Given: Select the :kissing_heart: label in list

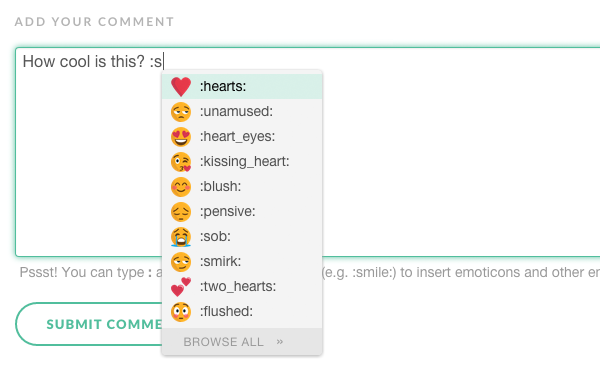Looking at the screenshot, I should point(245,162).
